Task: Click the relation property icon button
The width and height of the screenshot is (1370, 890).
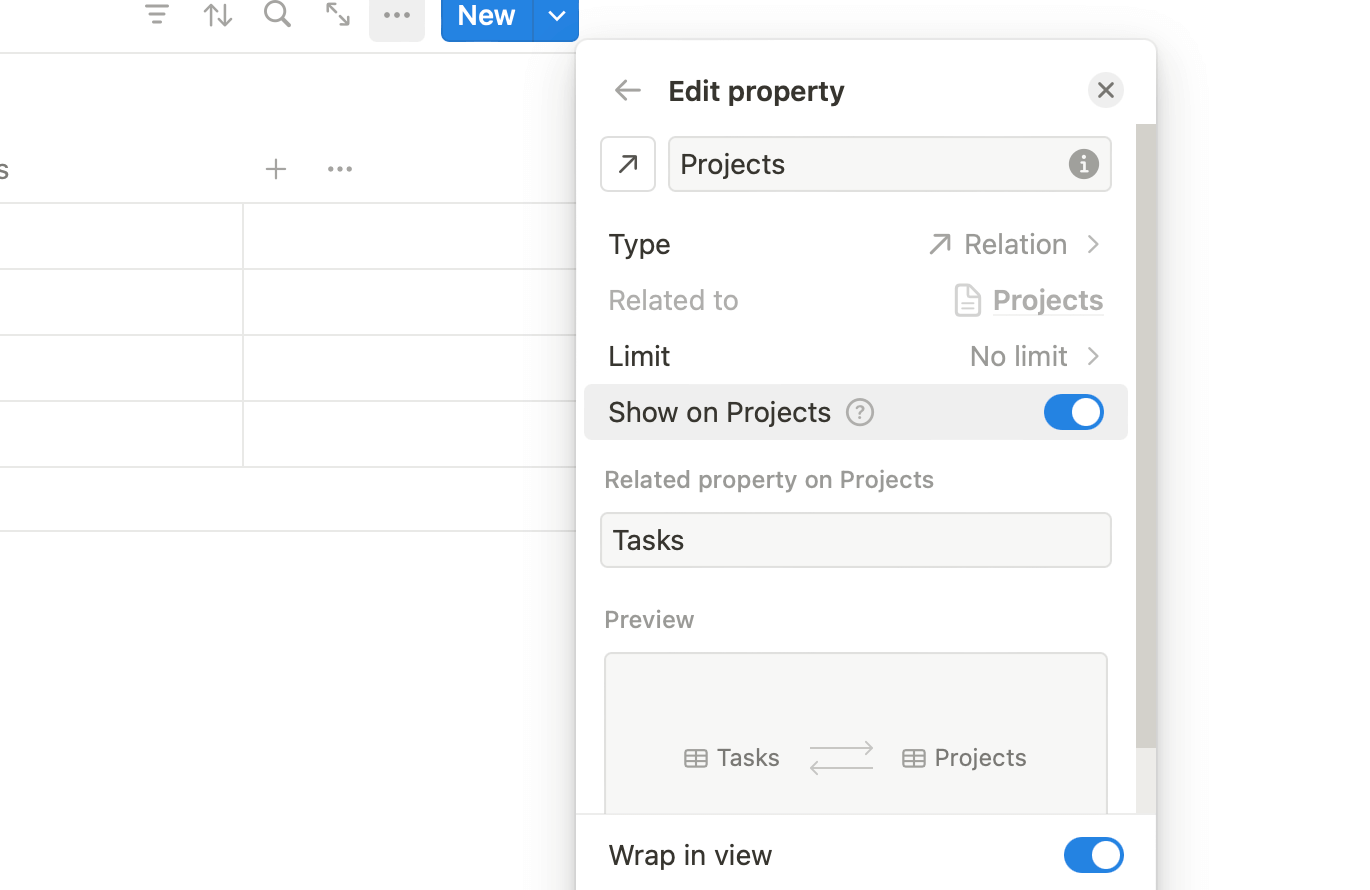Action: point(628,164)
